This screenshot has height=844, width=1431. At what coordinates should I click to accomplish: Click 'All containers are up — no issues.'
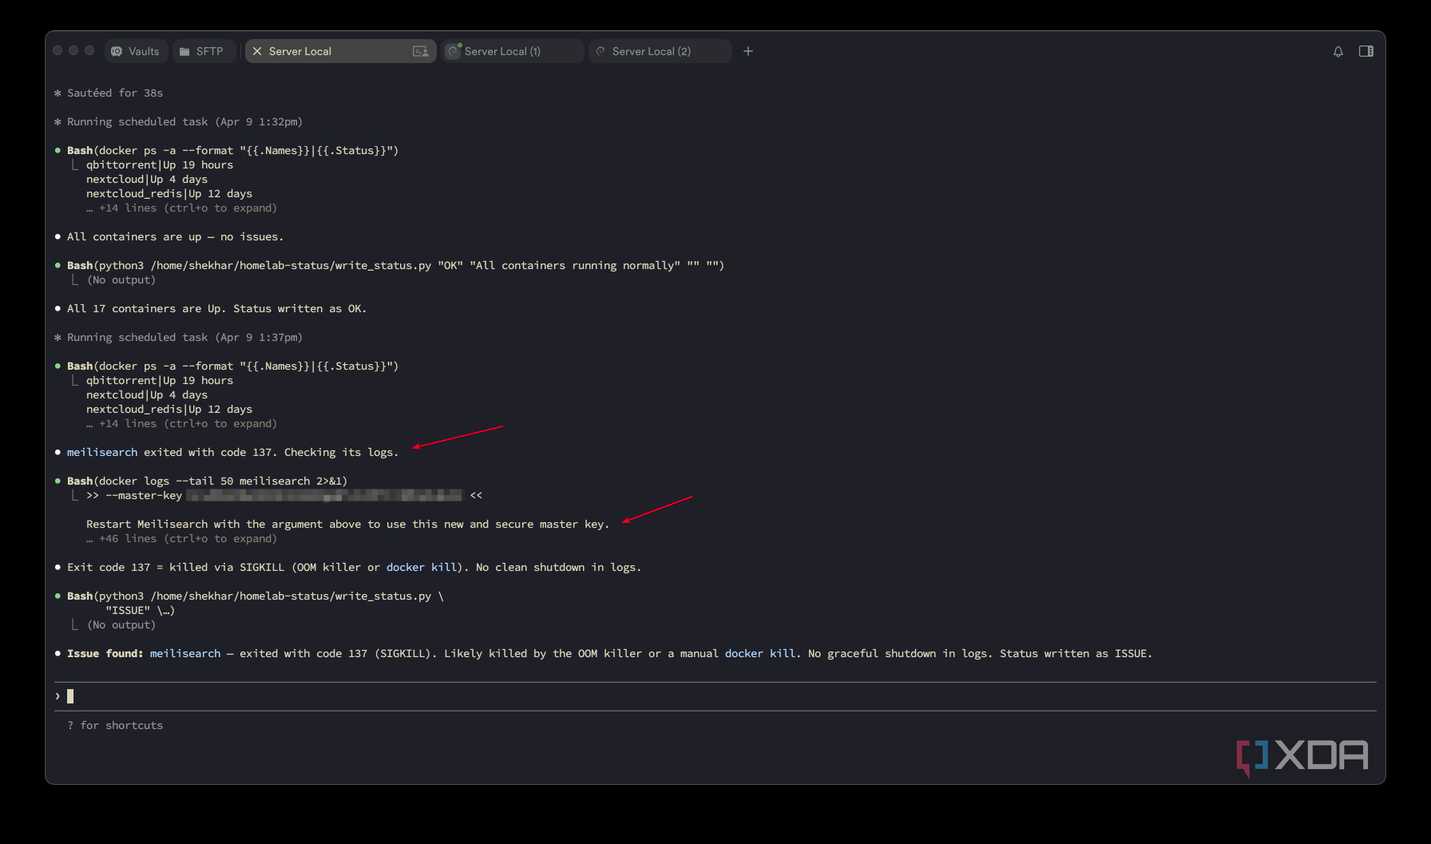[x=175, y=237]
